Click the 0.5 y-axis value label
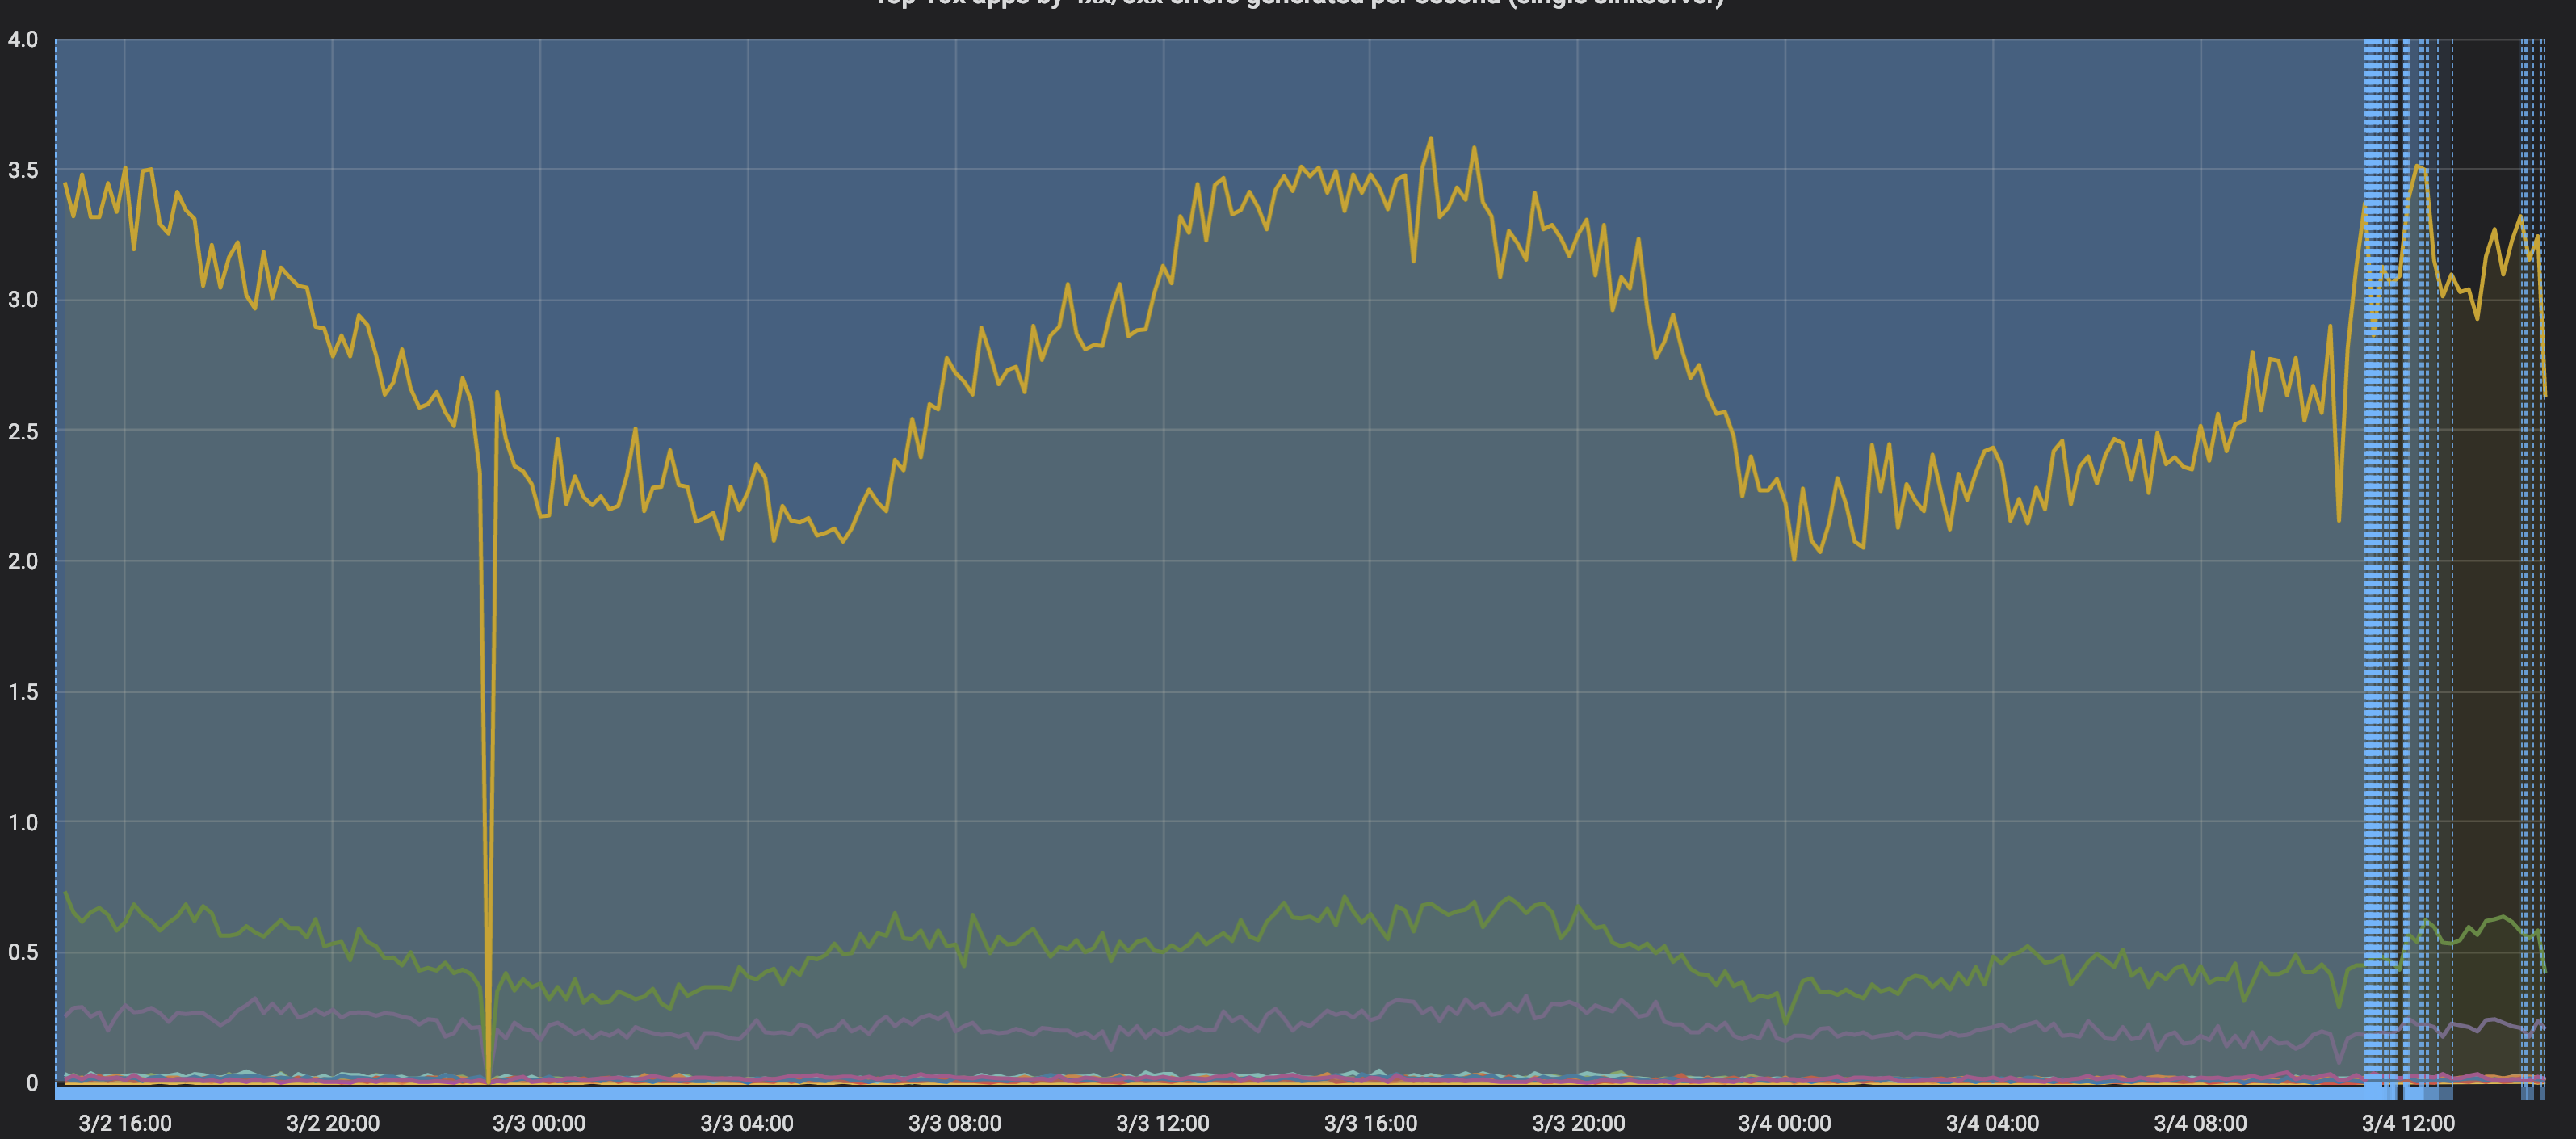Image resolution: width=2576 pixels, height=1139 pixels. 23,952
